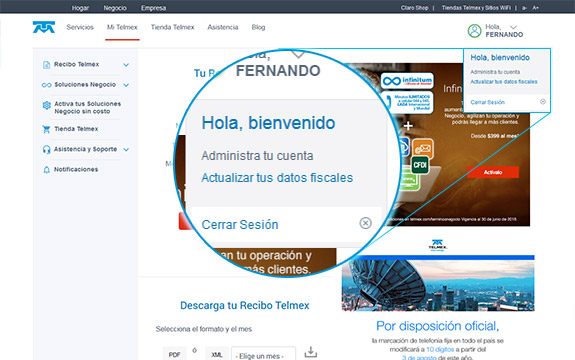Click 'Actualizar tus datos fiscales' link in small panel
575x360 pixels.
[x=504, y=82]
